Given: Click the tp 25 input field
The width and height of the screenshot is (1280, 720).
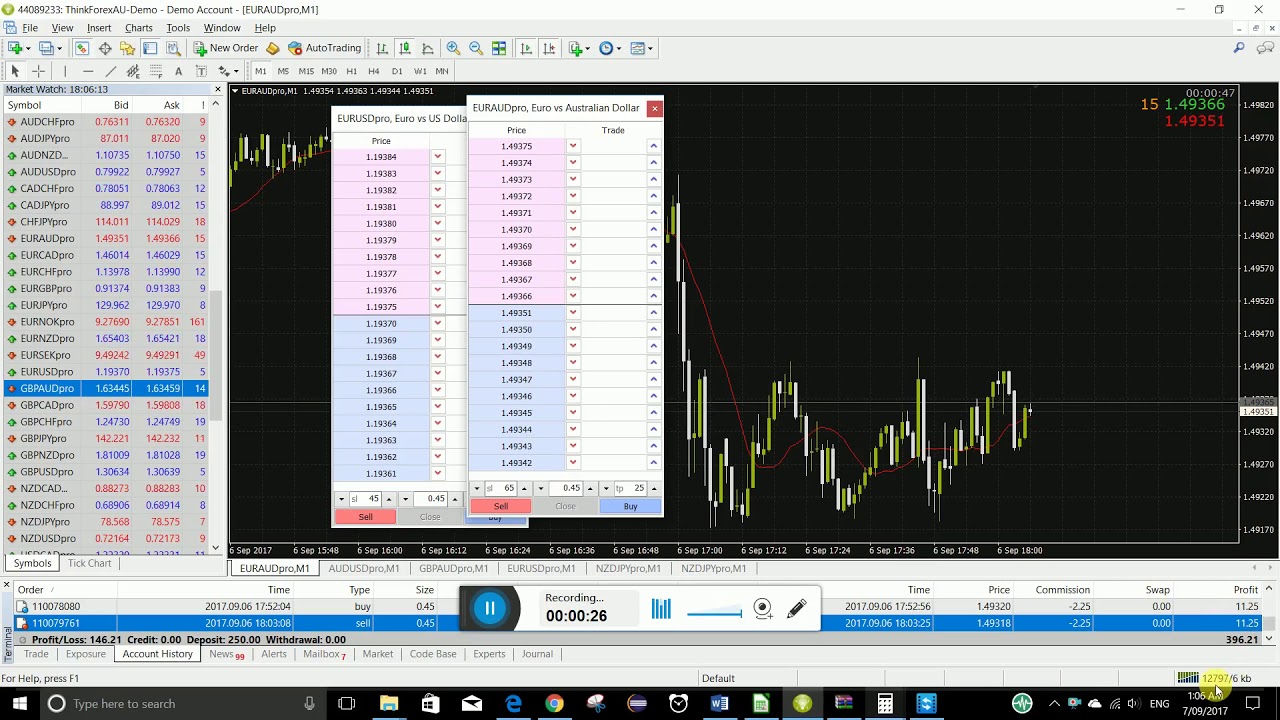Looking at the screenshot, I should (630, 488).
